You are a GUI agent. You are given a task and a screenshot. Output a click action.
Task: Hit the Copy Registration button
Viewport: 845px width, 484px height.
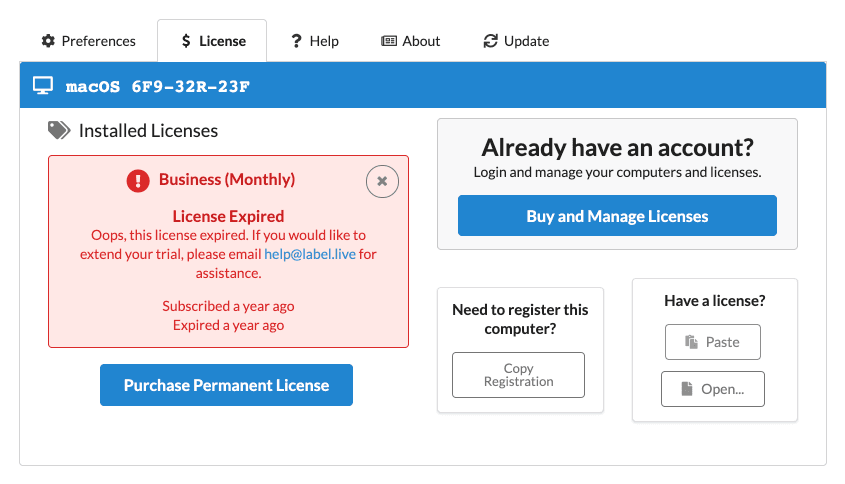(518, 375)
